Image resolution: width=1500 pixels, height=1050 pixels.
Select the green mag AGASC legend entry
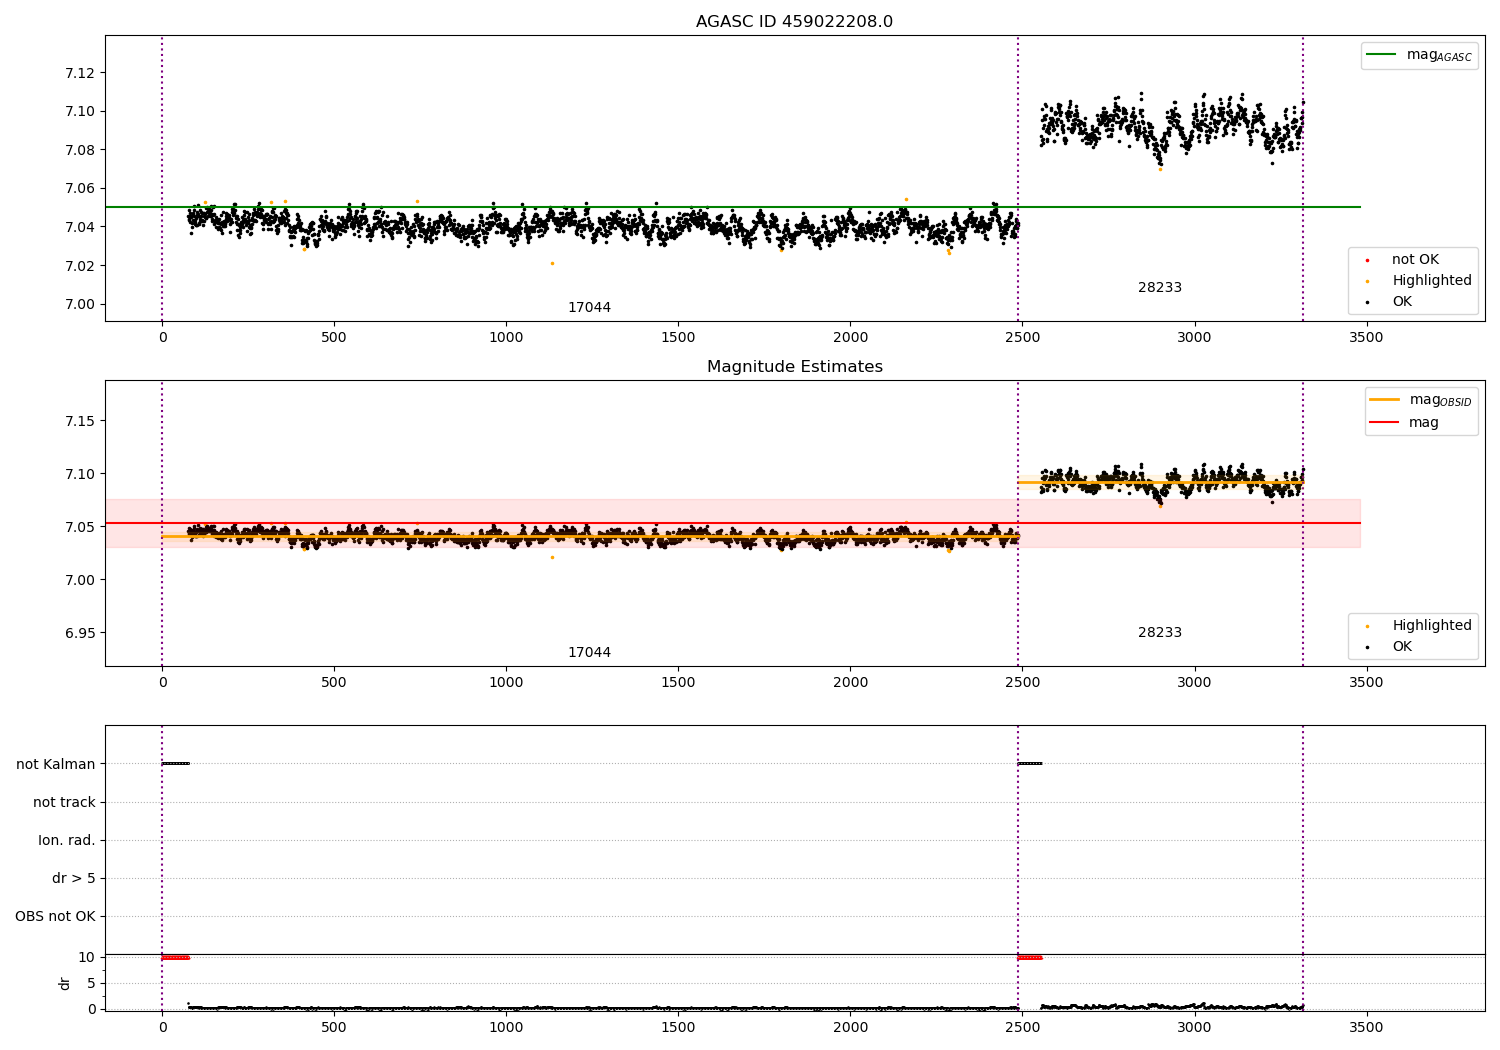[x=1419, y=55]
